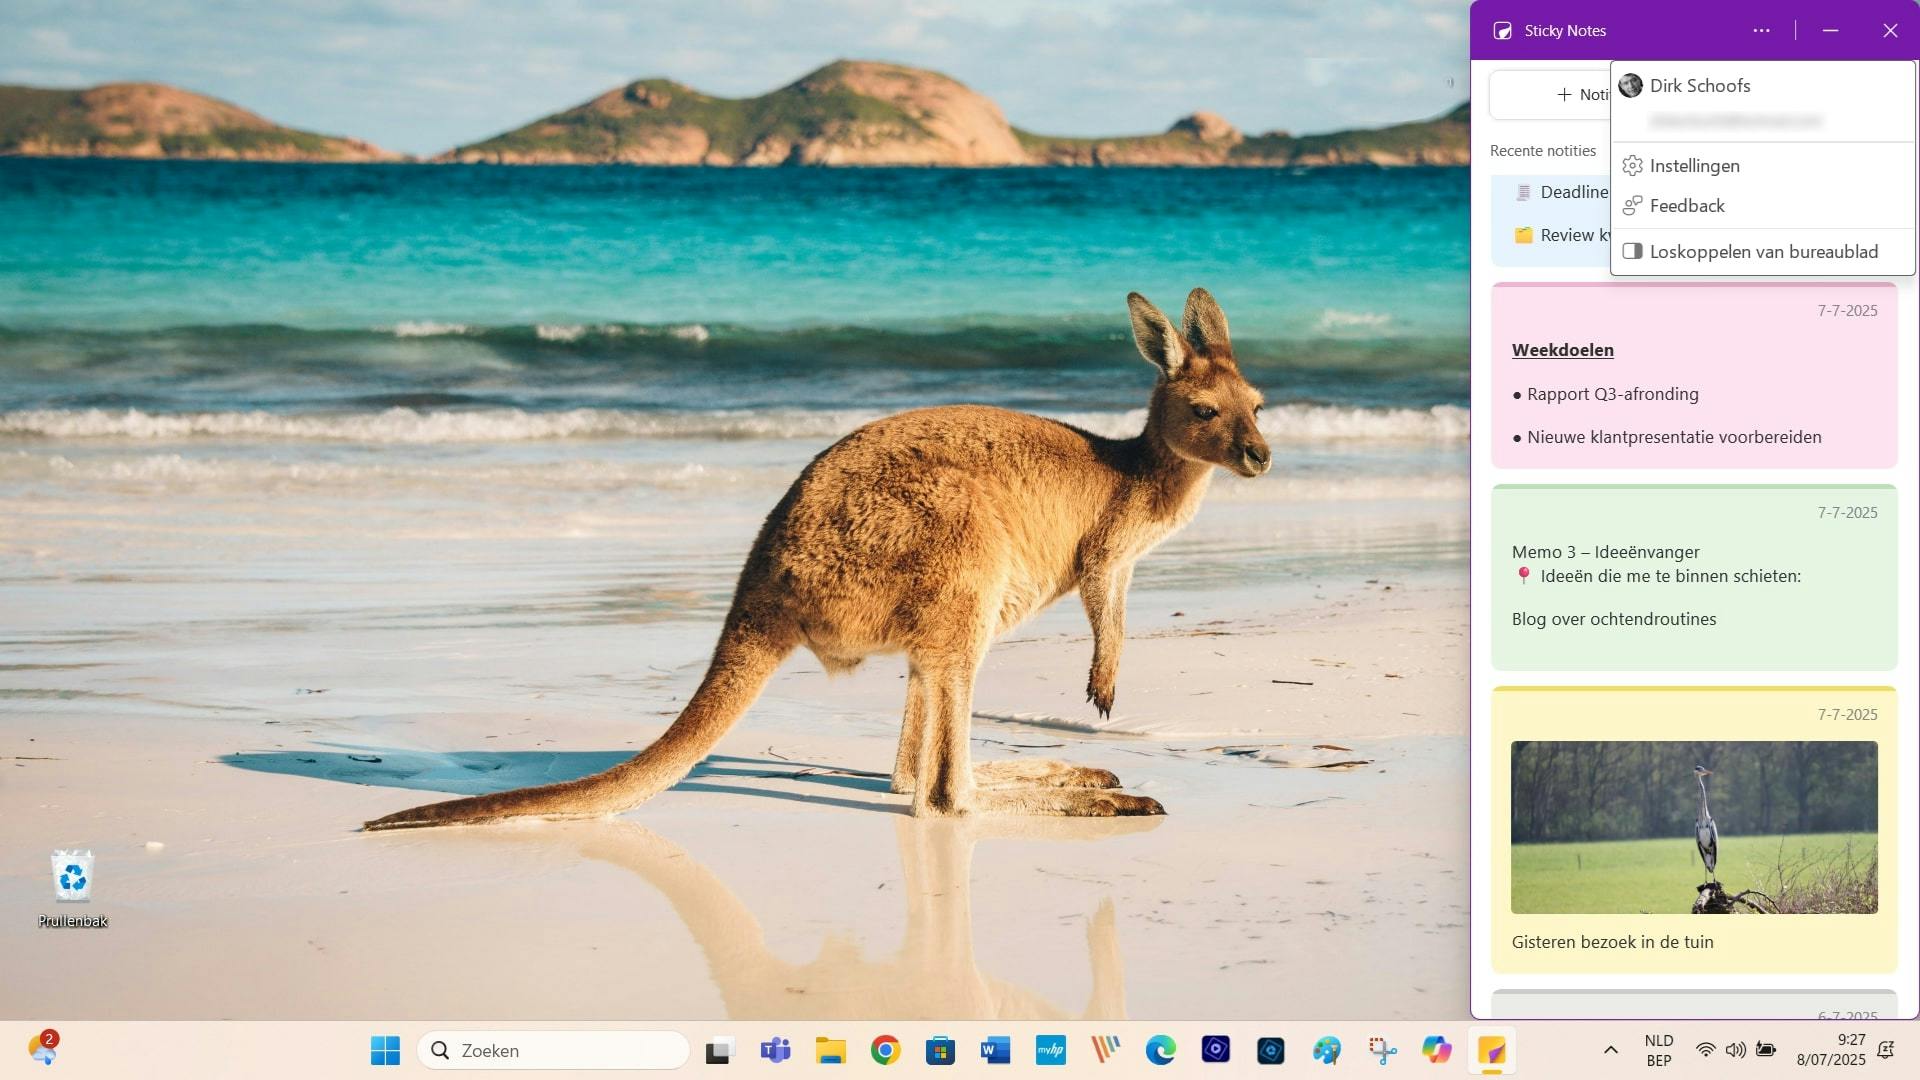
Task: Click the Dirk Schoofs profile avatar
Action: point(1631,86)
